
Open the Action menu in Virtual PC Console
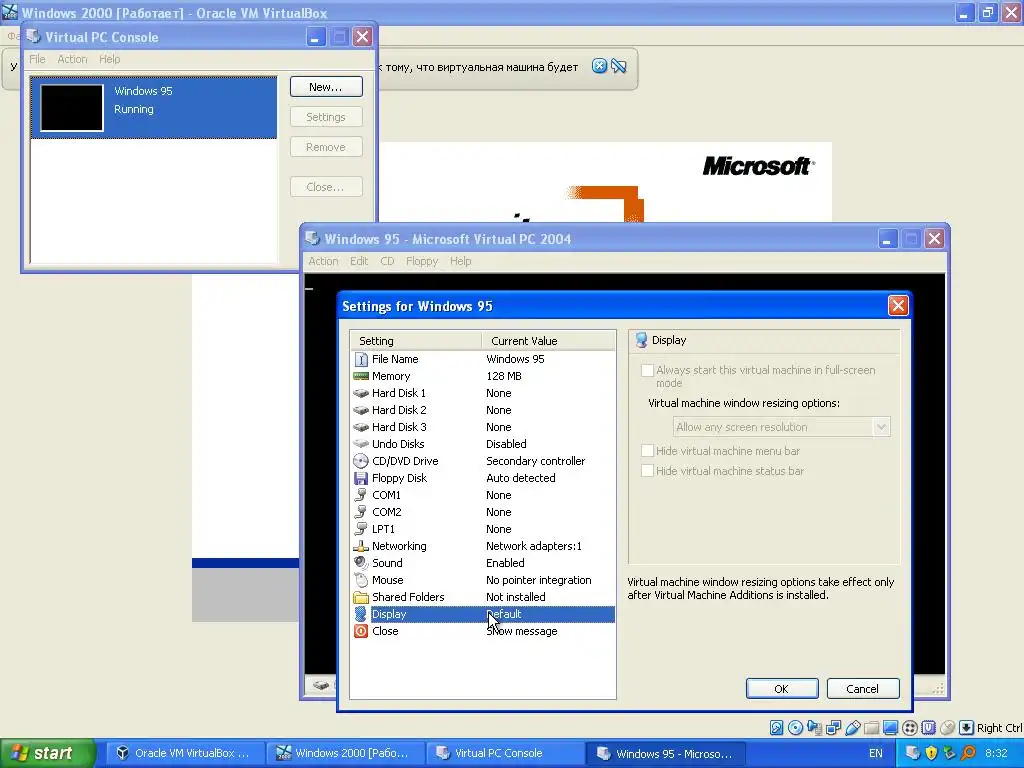click(72, 59)
